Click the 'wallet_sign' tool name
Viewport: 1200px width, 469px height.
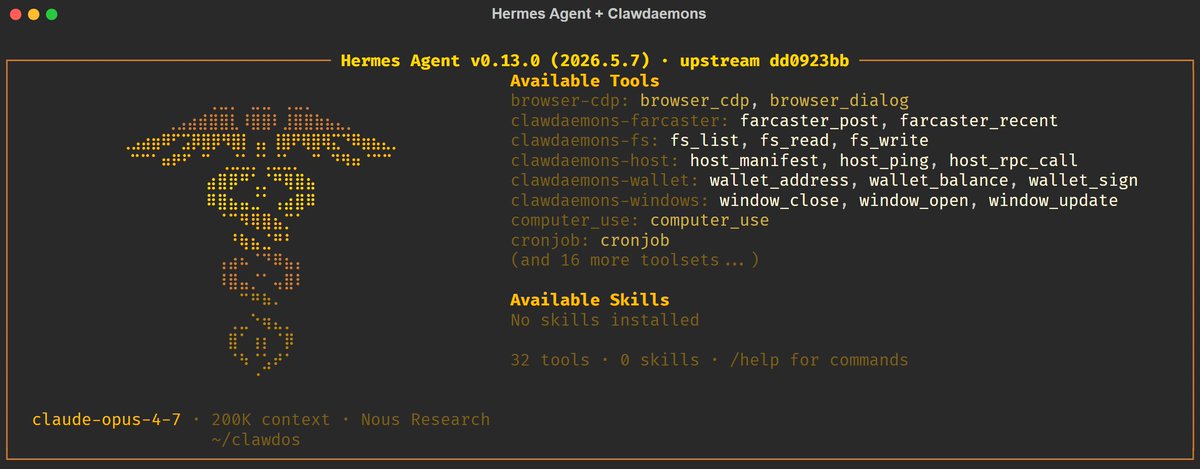1084,181
